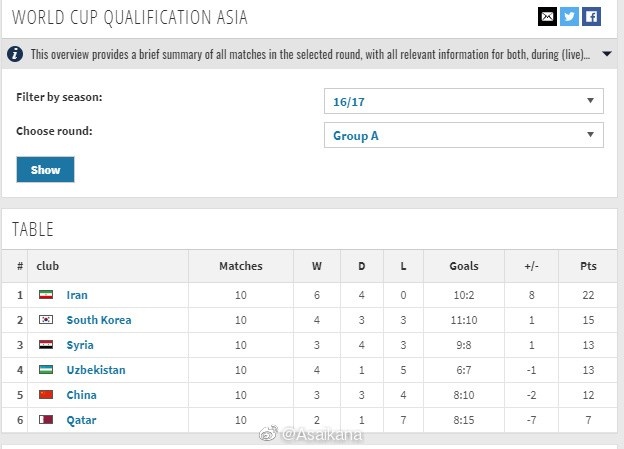The image size is (624, 449).
Task: Open the round dropdown showing Group A
Action: 464,135
